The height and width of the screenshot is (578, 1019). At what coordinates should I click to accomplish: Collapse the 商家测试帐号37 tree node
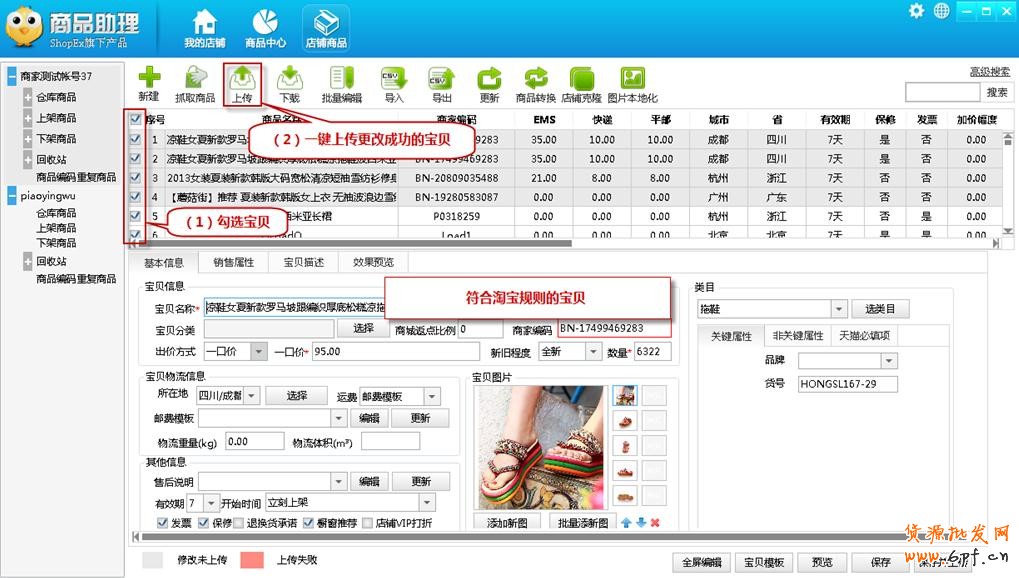coord(12,76)
